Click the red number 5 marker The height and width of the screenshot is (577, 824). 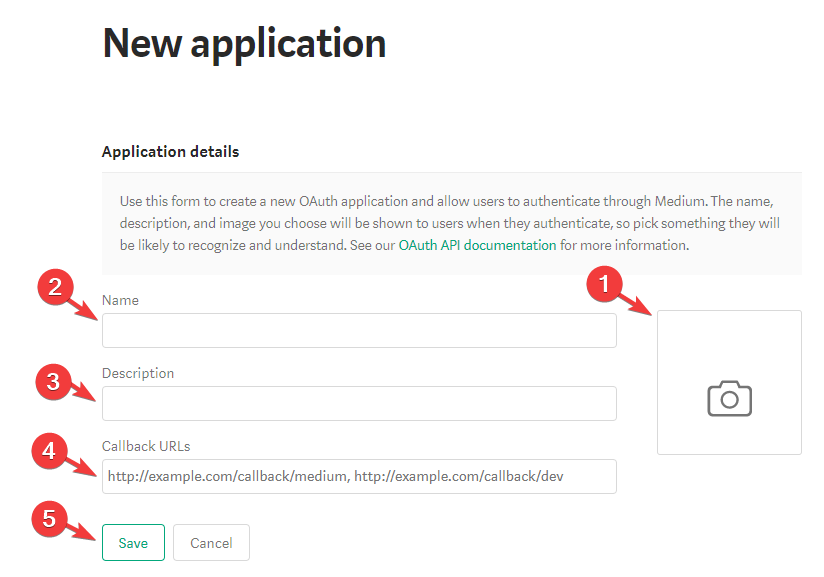[49, 519]
